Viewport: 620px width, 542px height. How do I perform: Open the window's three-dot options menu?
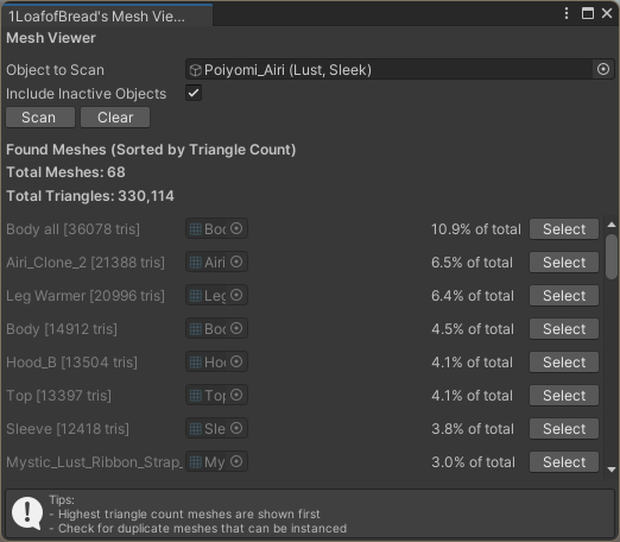pos(566,13)
